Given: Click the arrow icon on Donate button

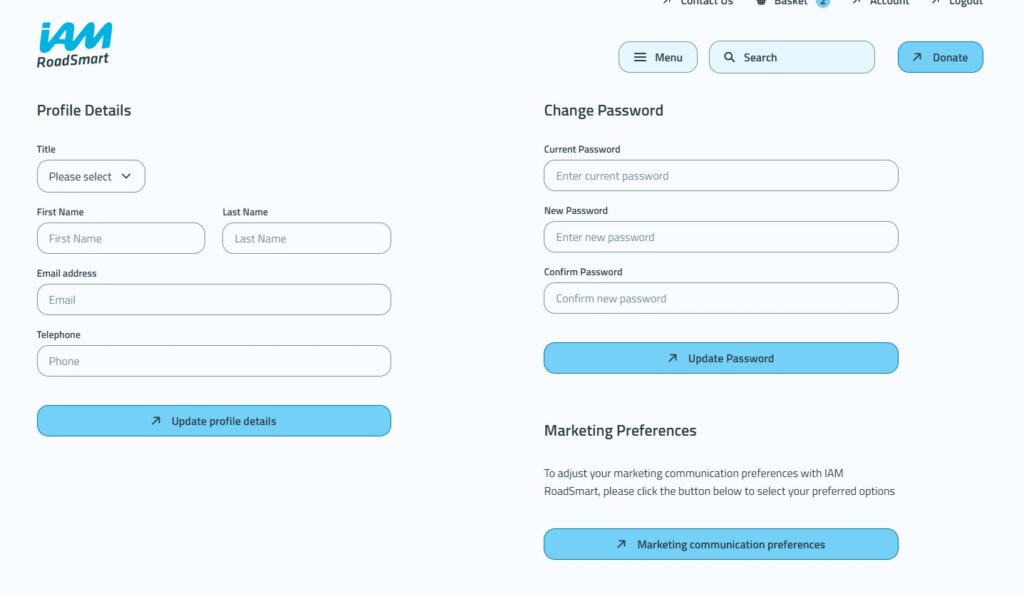Looking at the screenshot, I should 917,57.
